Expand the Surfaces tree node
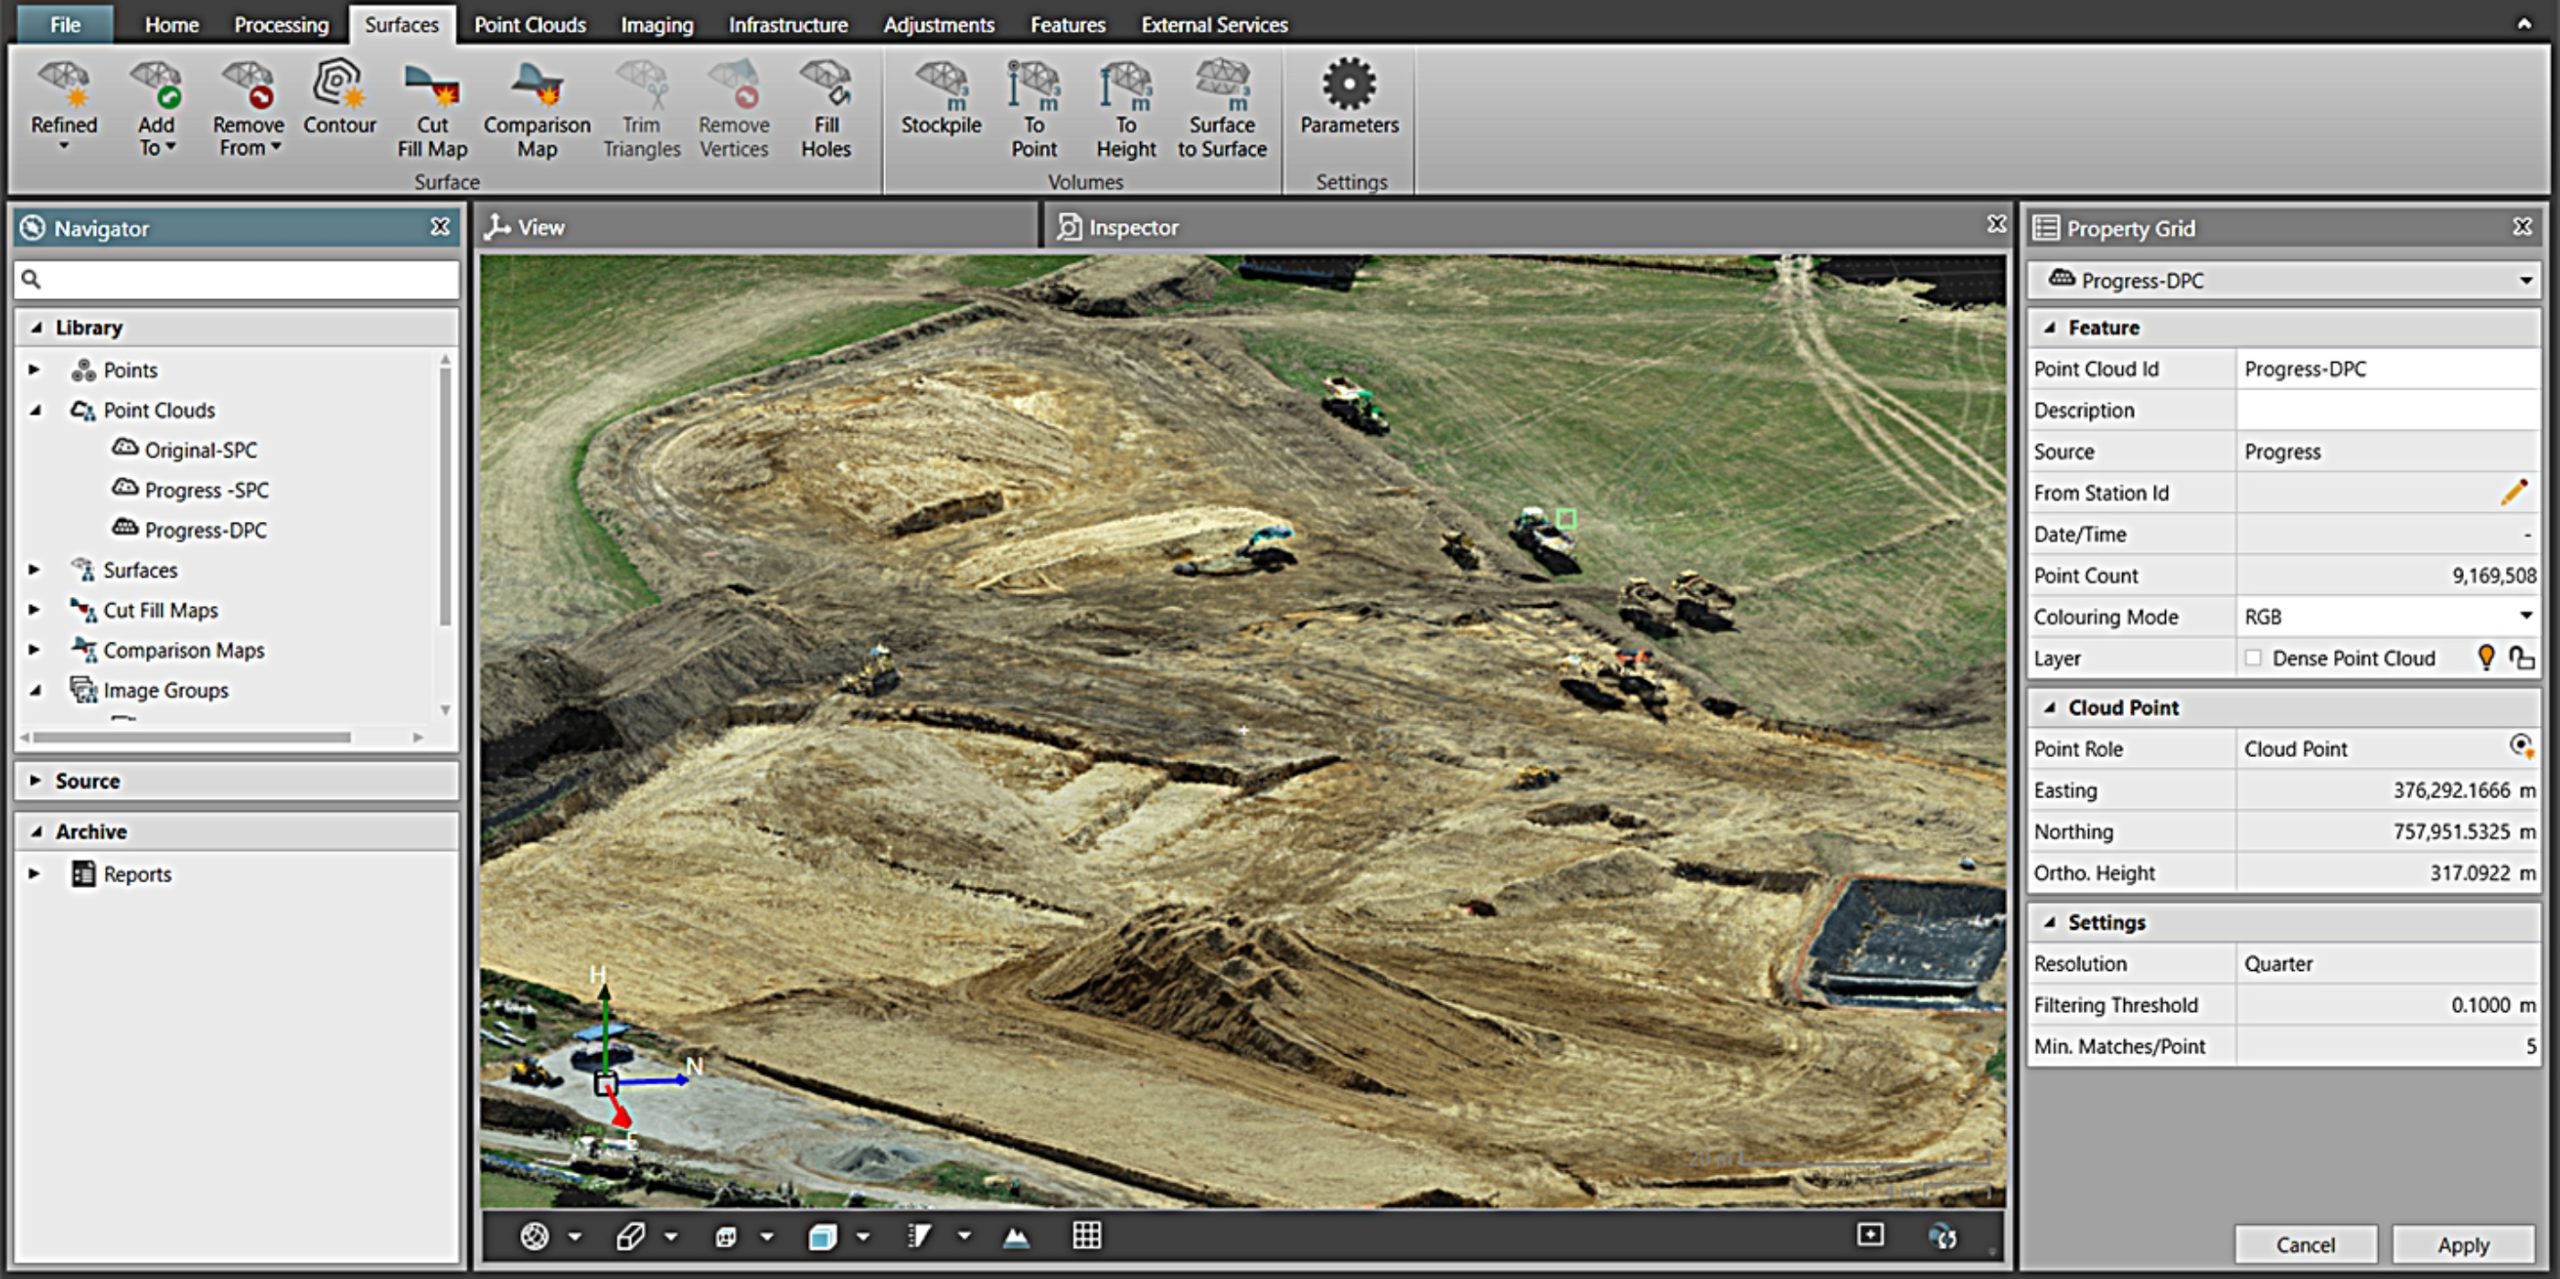 pos(35,570)
